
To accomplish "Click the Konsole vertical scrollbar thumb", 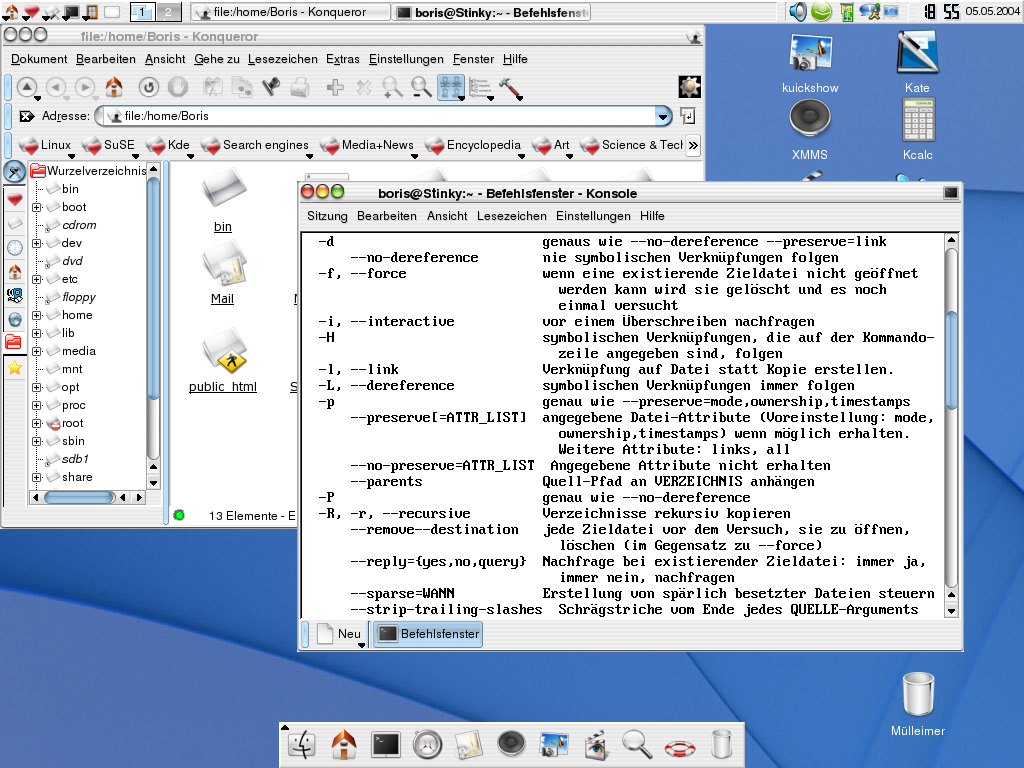I will coord(952,360).
